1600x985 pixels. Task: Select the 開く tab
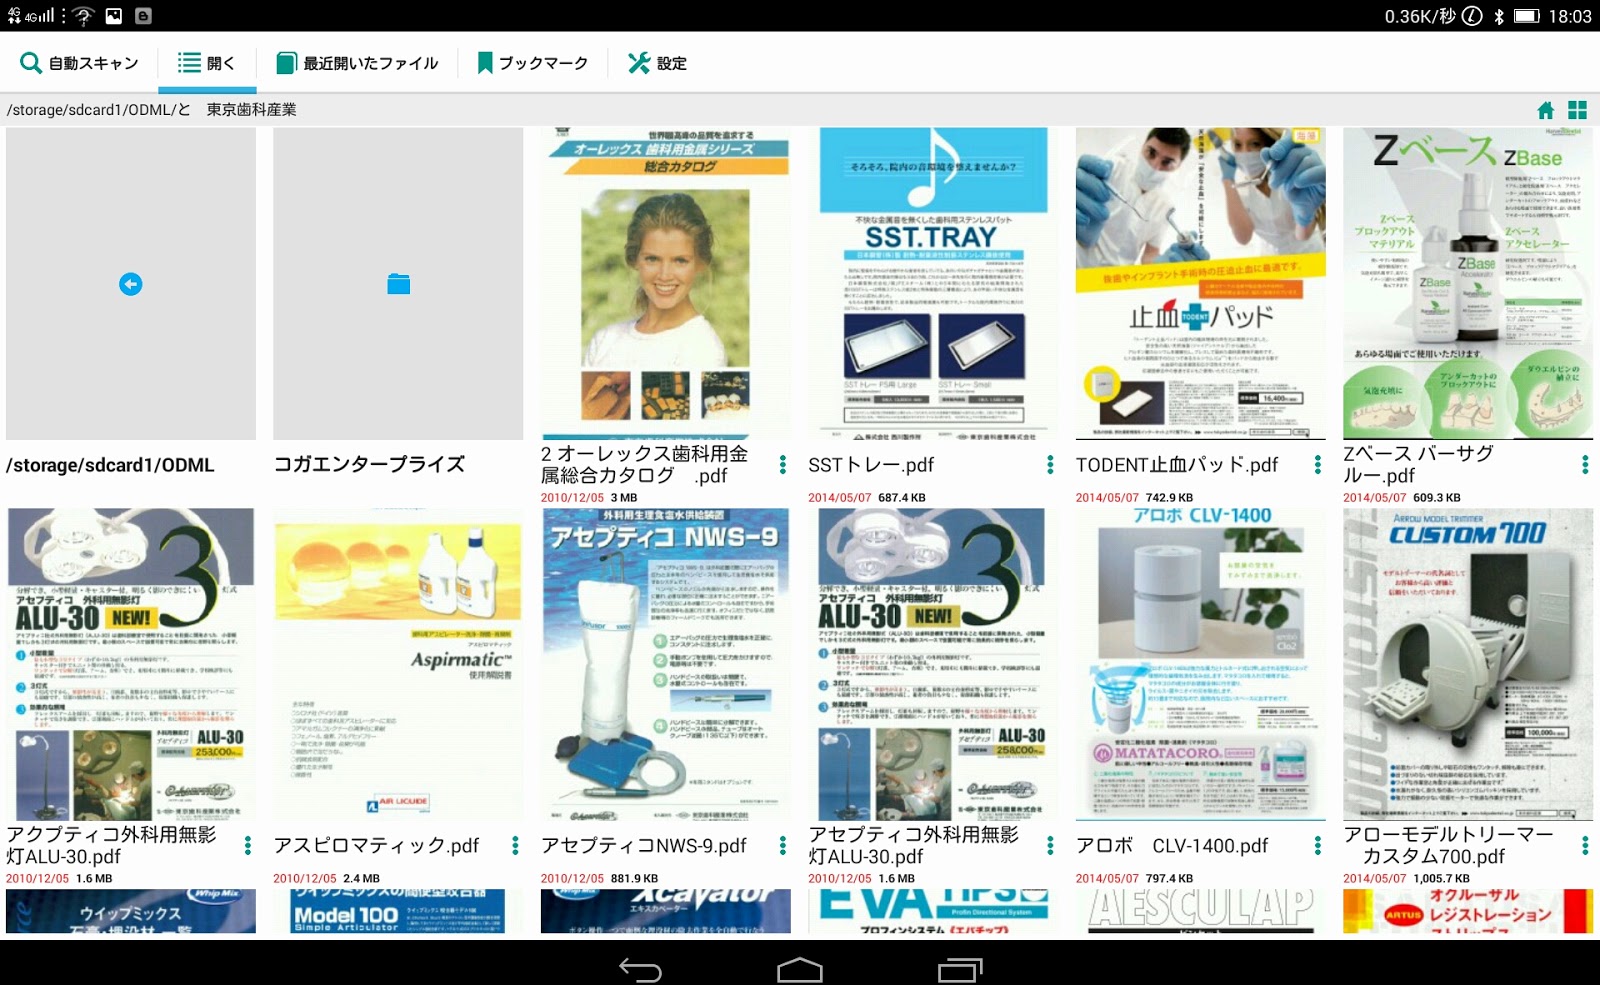coord(207,63)
